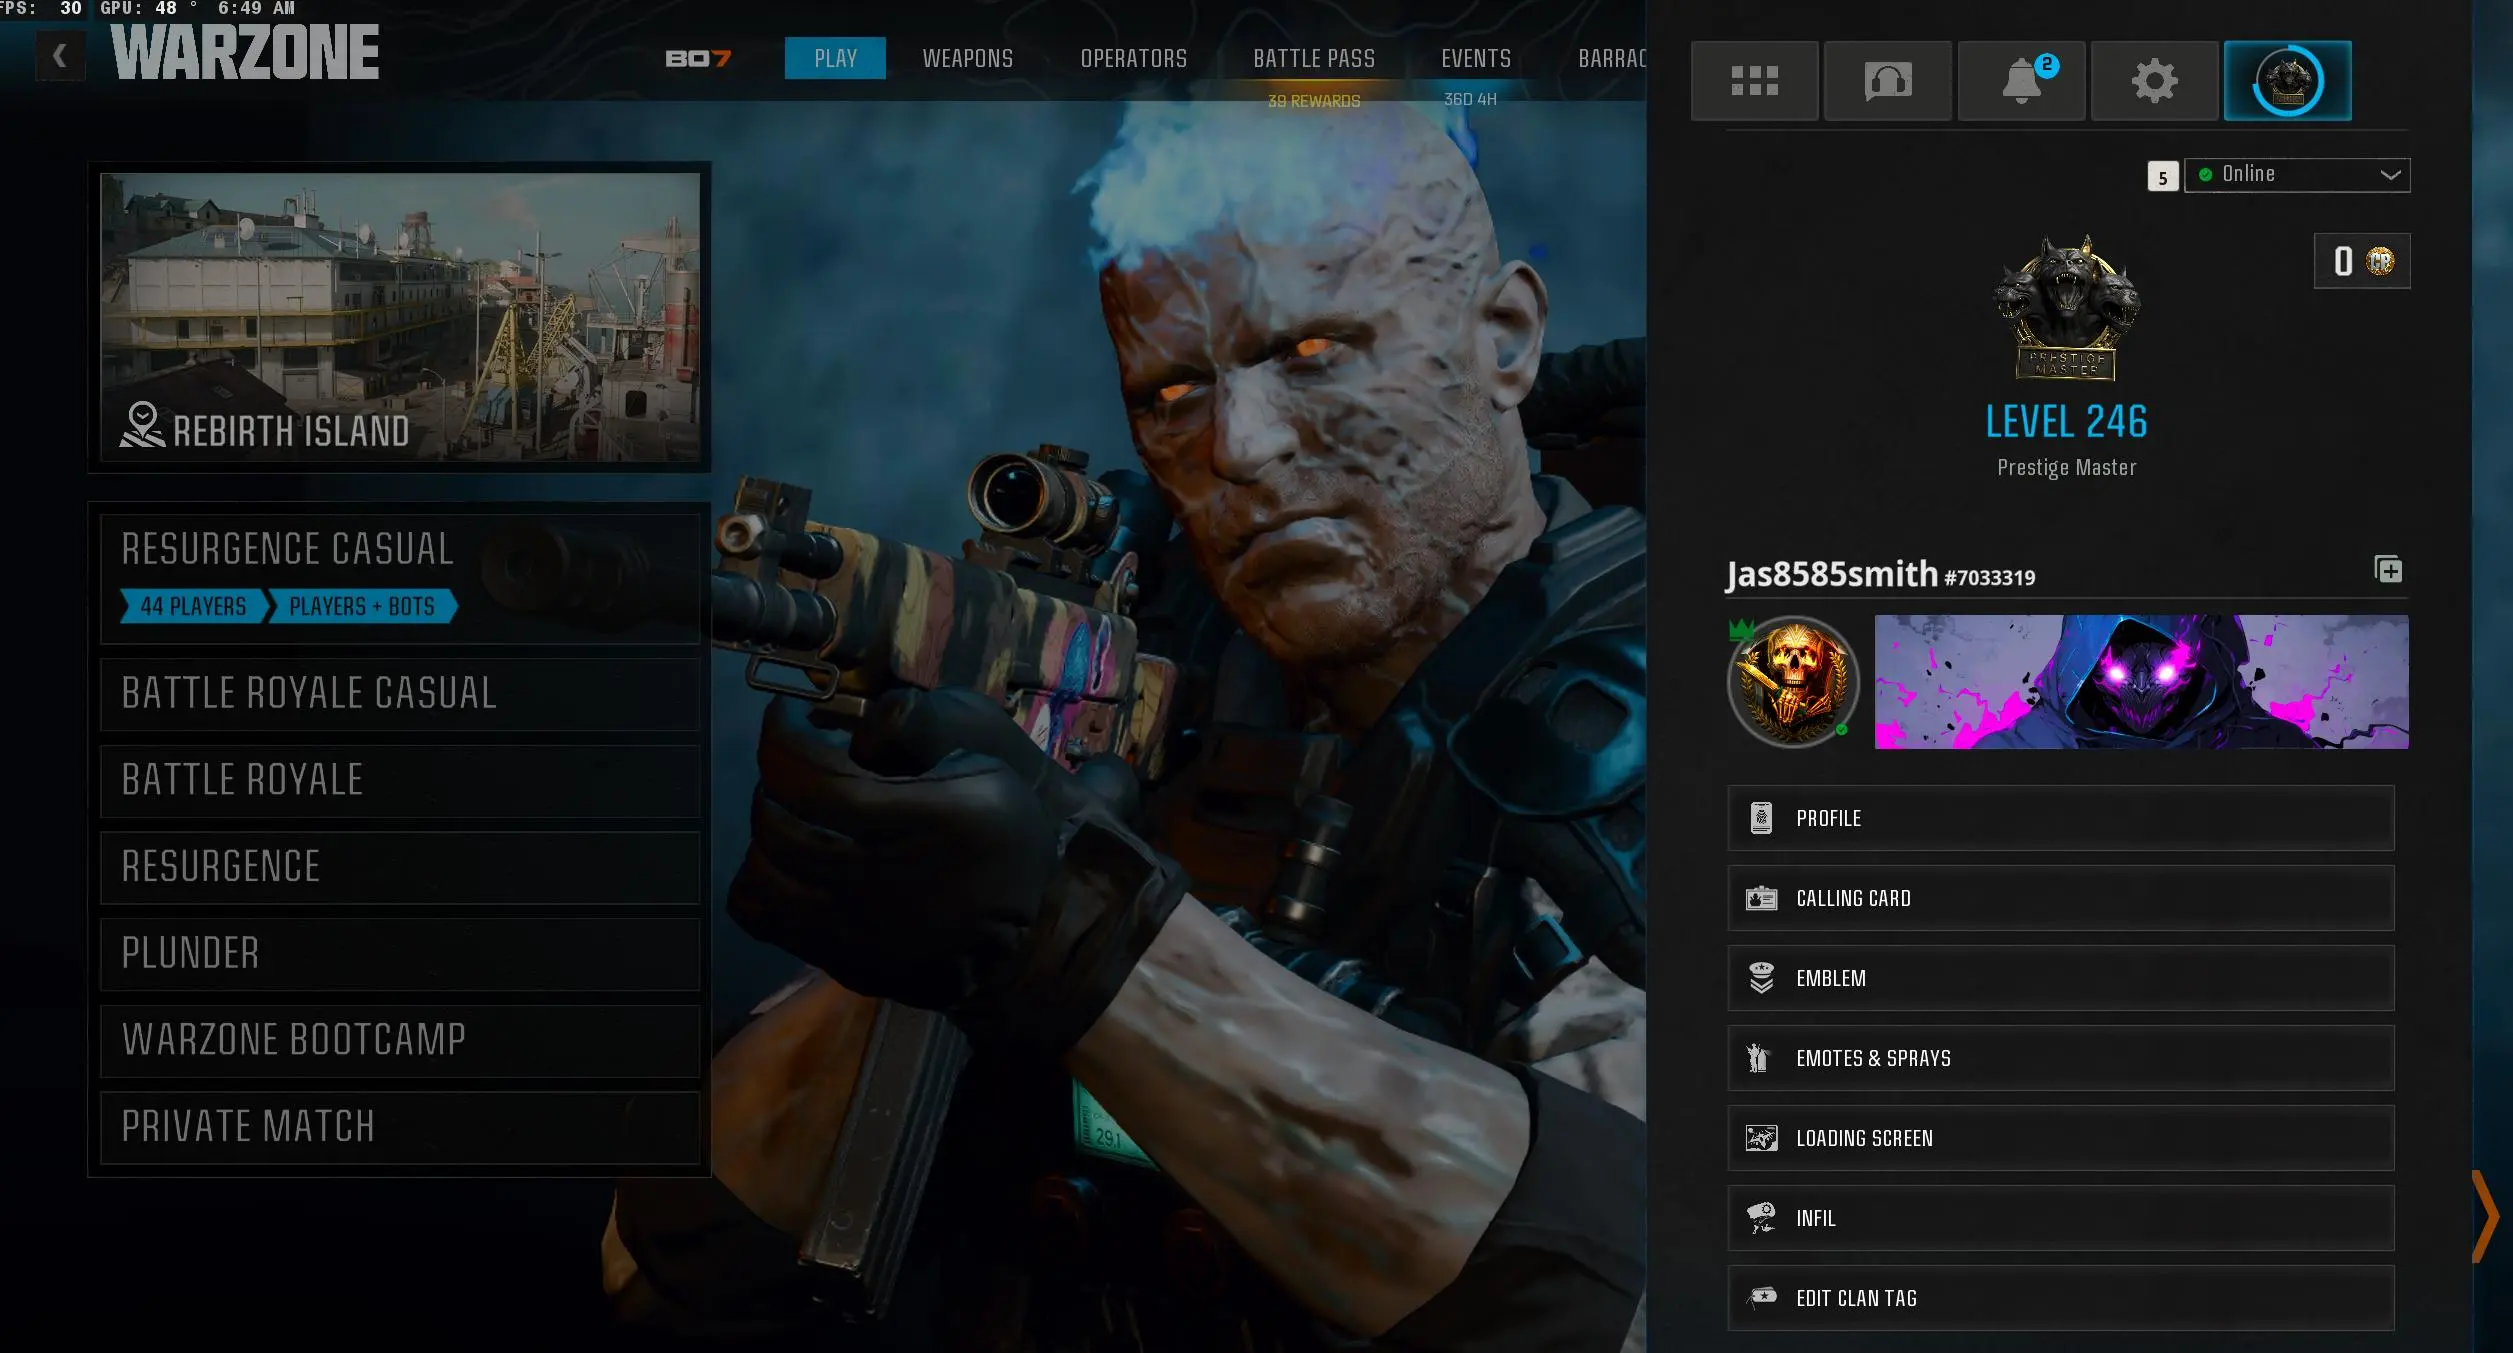Viewport: 2513px width, 1353px height.
Task: Click the player profile avatar icon
Action: pos(2287,81)
